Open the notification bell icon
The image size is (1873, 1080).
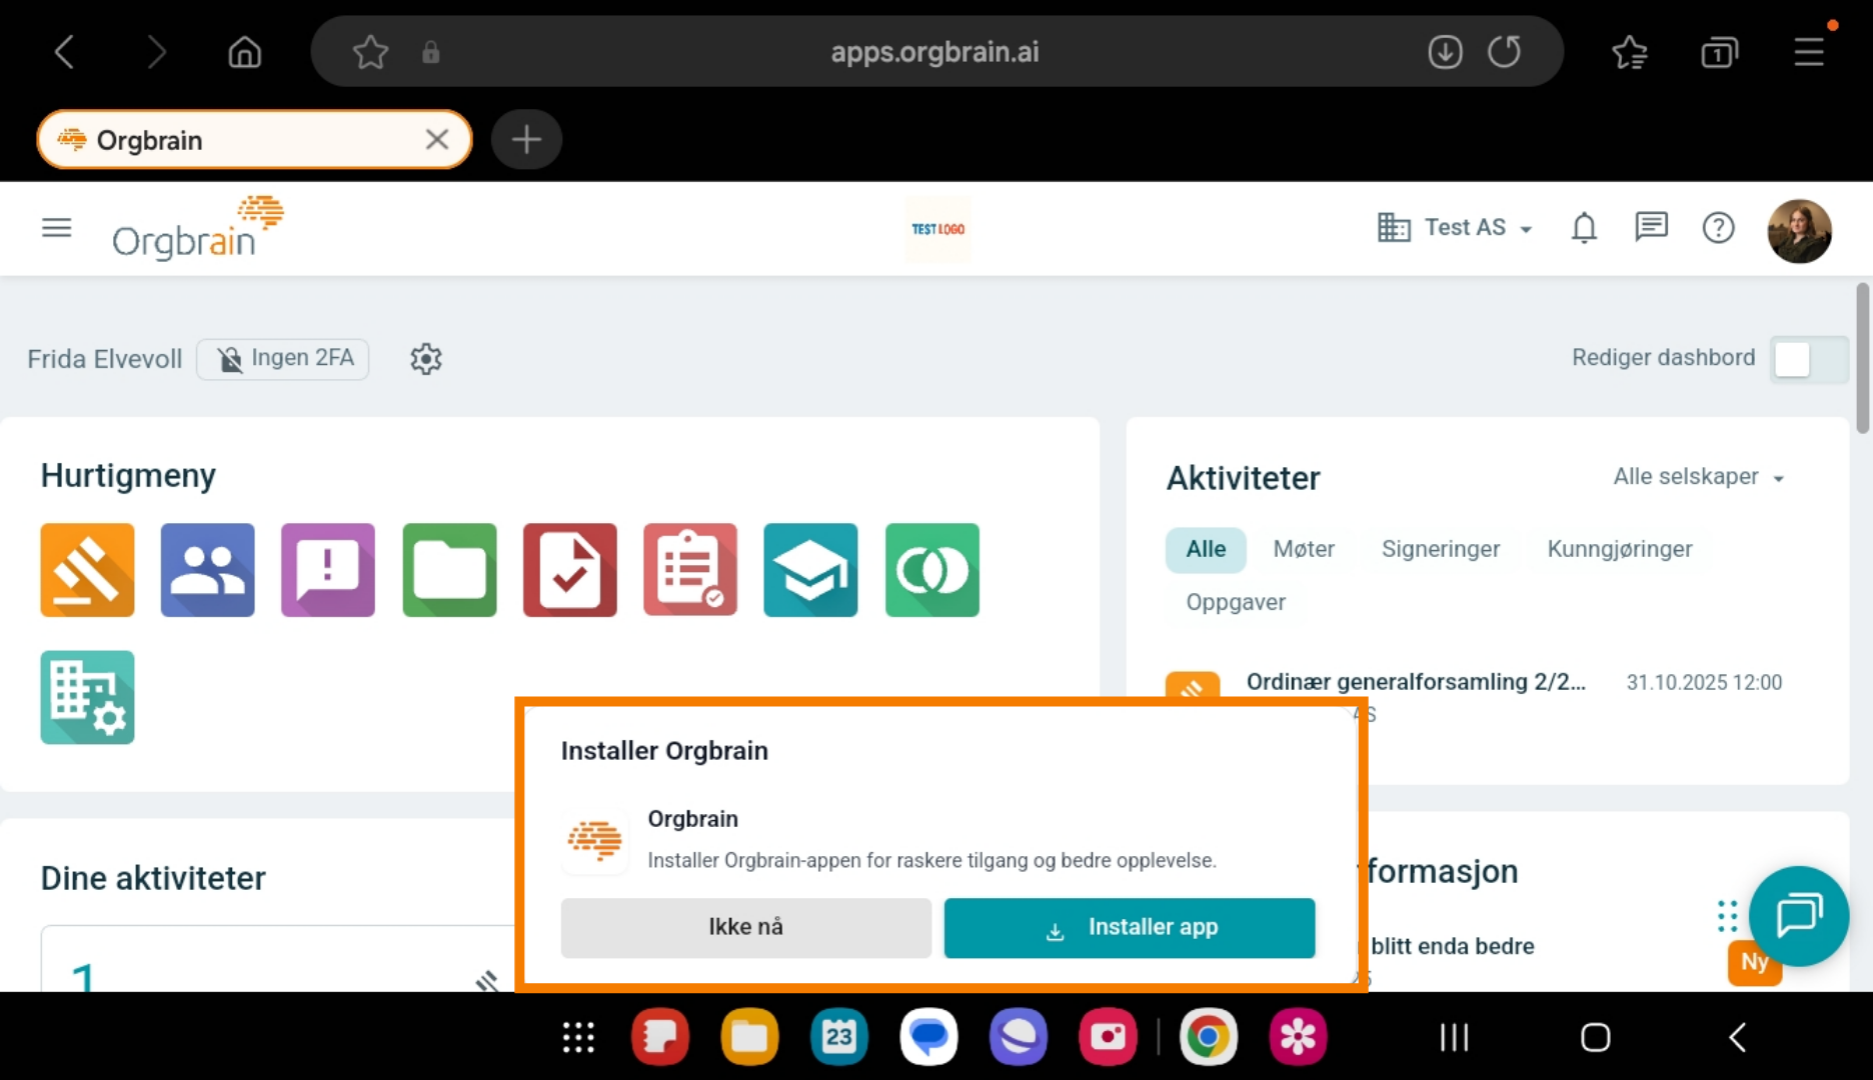pos(1584,228)
